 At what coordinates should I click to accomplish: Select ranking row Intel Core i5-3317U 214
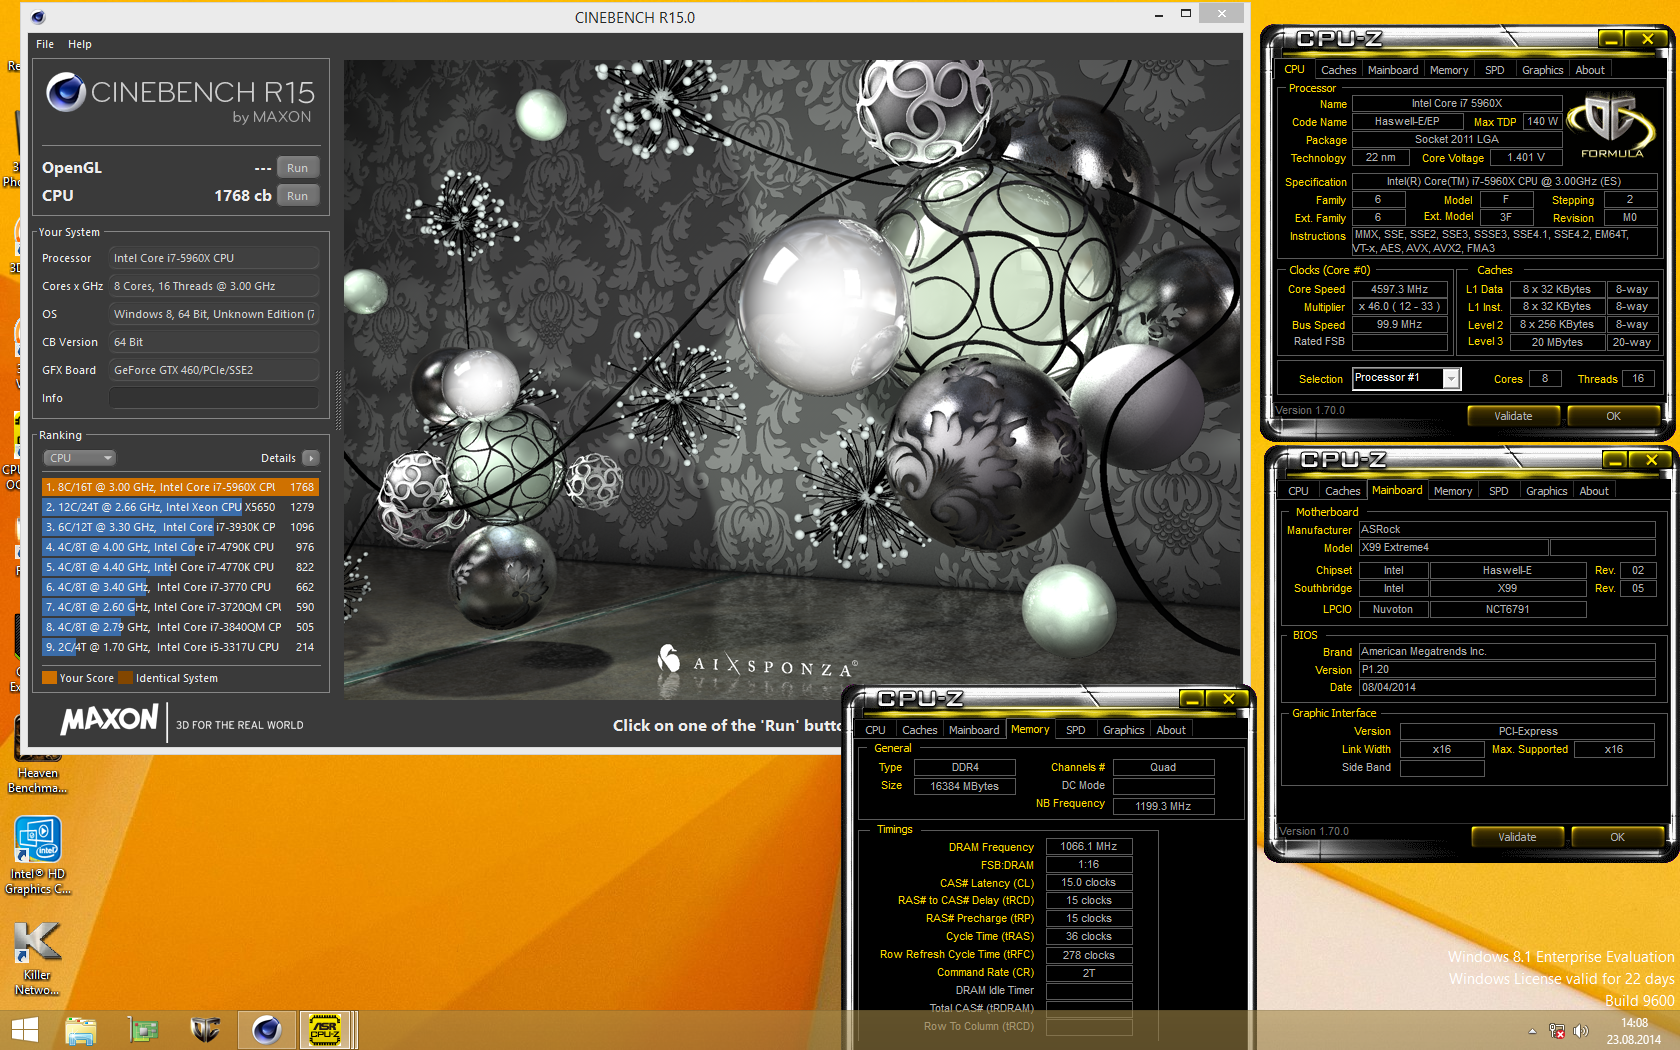click(180, 647)
